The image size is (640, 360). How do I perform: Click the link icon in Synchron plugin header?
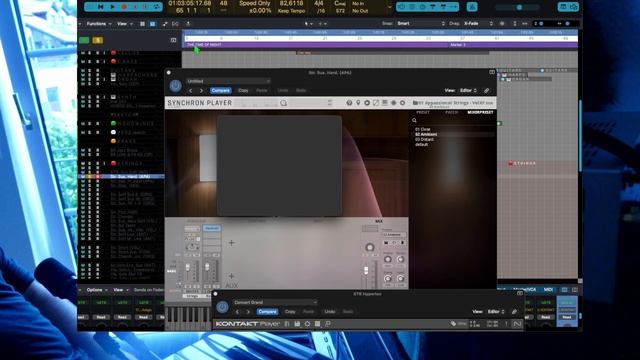tap(487, 91)
